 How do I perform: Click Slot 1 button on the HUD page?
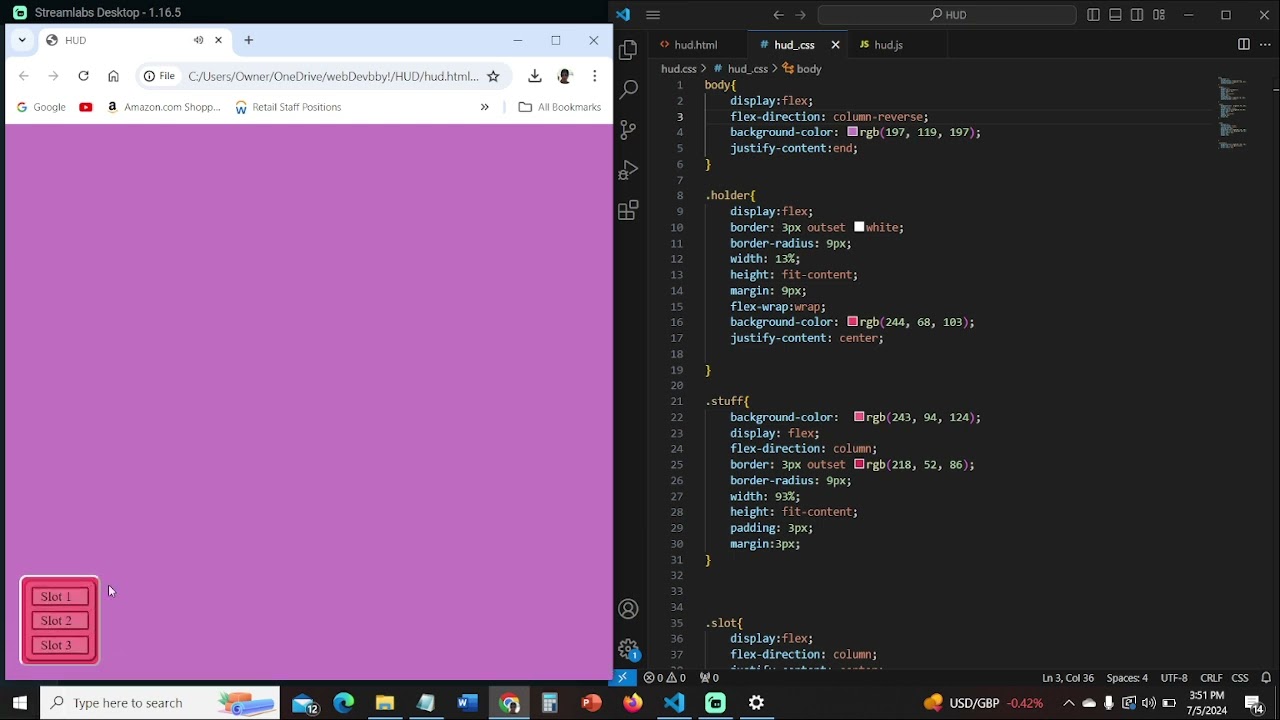click(x=60, y=597)
